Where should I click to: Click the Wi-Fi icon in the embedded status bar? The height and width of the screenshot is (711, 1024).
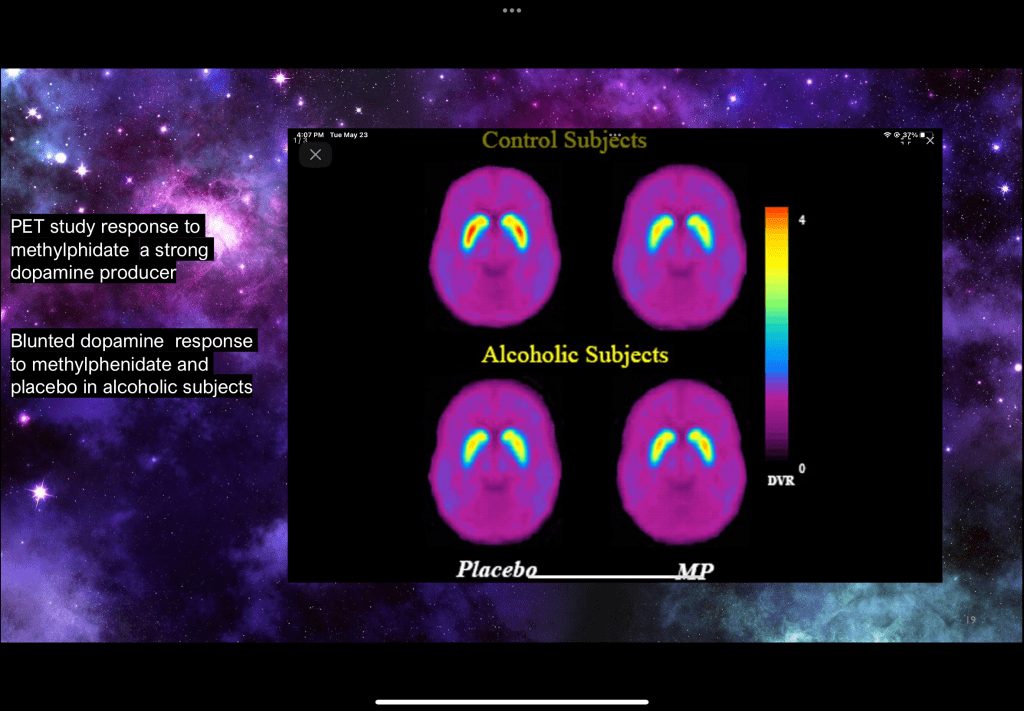click(x=888, y=134)
